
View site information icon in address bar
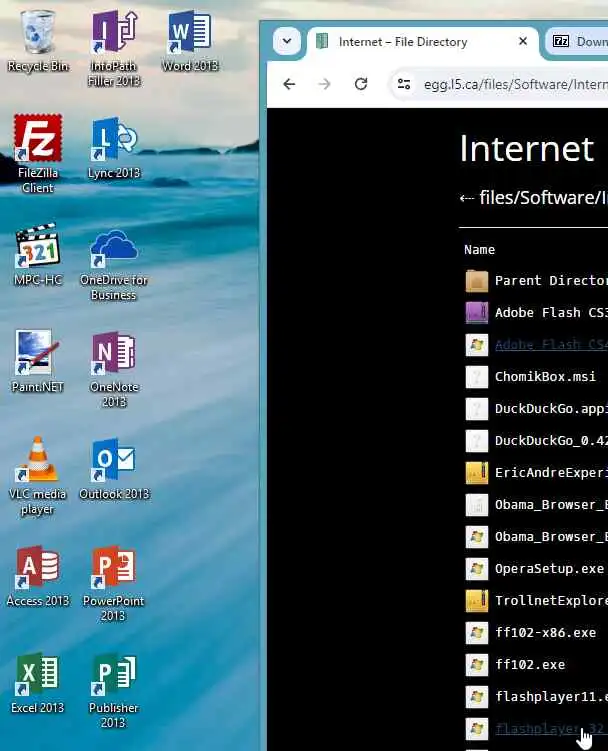[404, 84]
